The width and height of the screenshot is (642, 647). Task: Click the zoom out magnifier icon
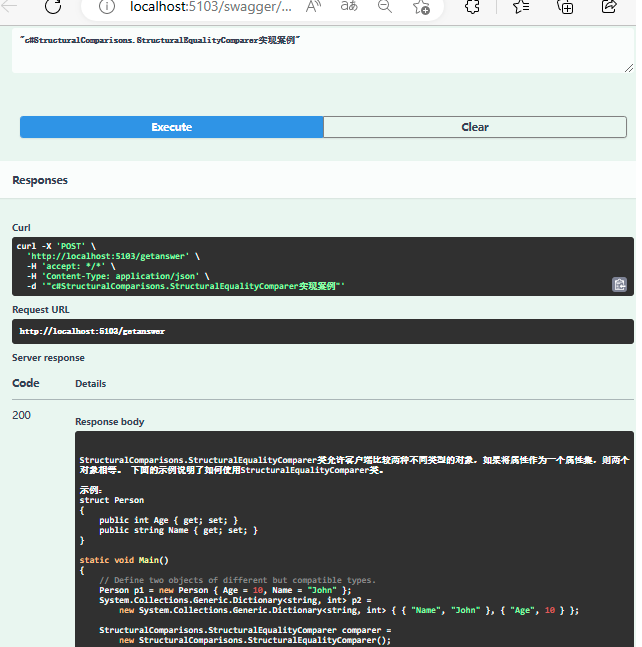tap(385, 7)
